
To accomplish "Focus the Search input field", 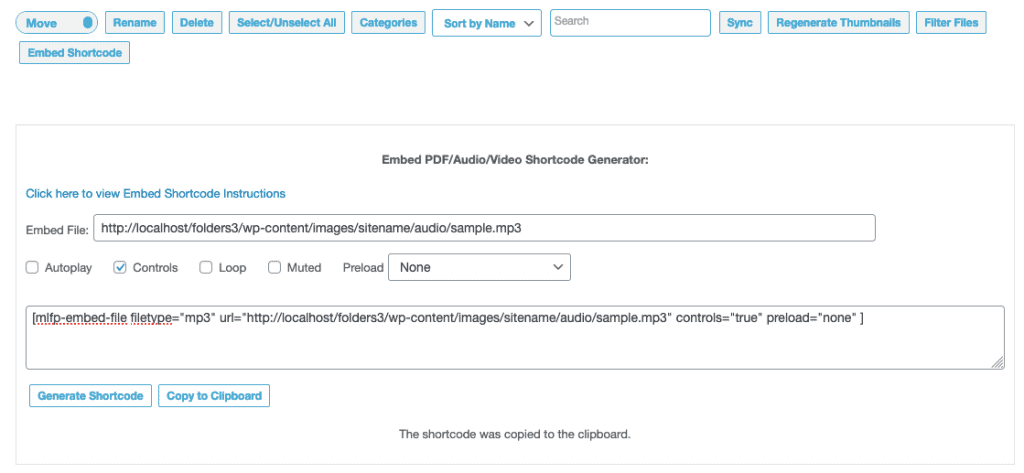I will point(630,22).
